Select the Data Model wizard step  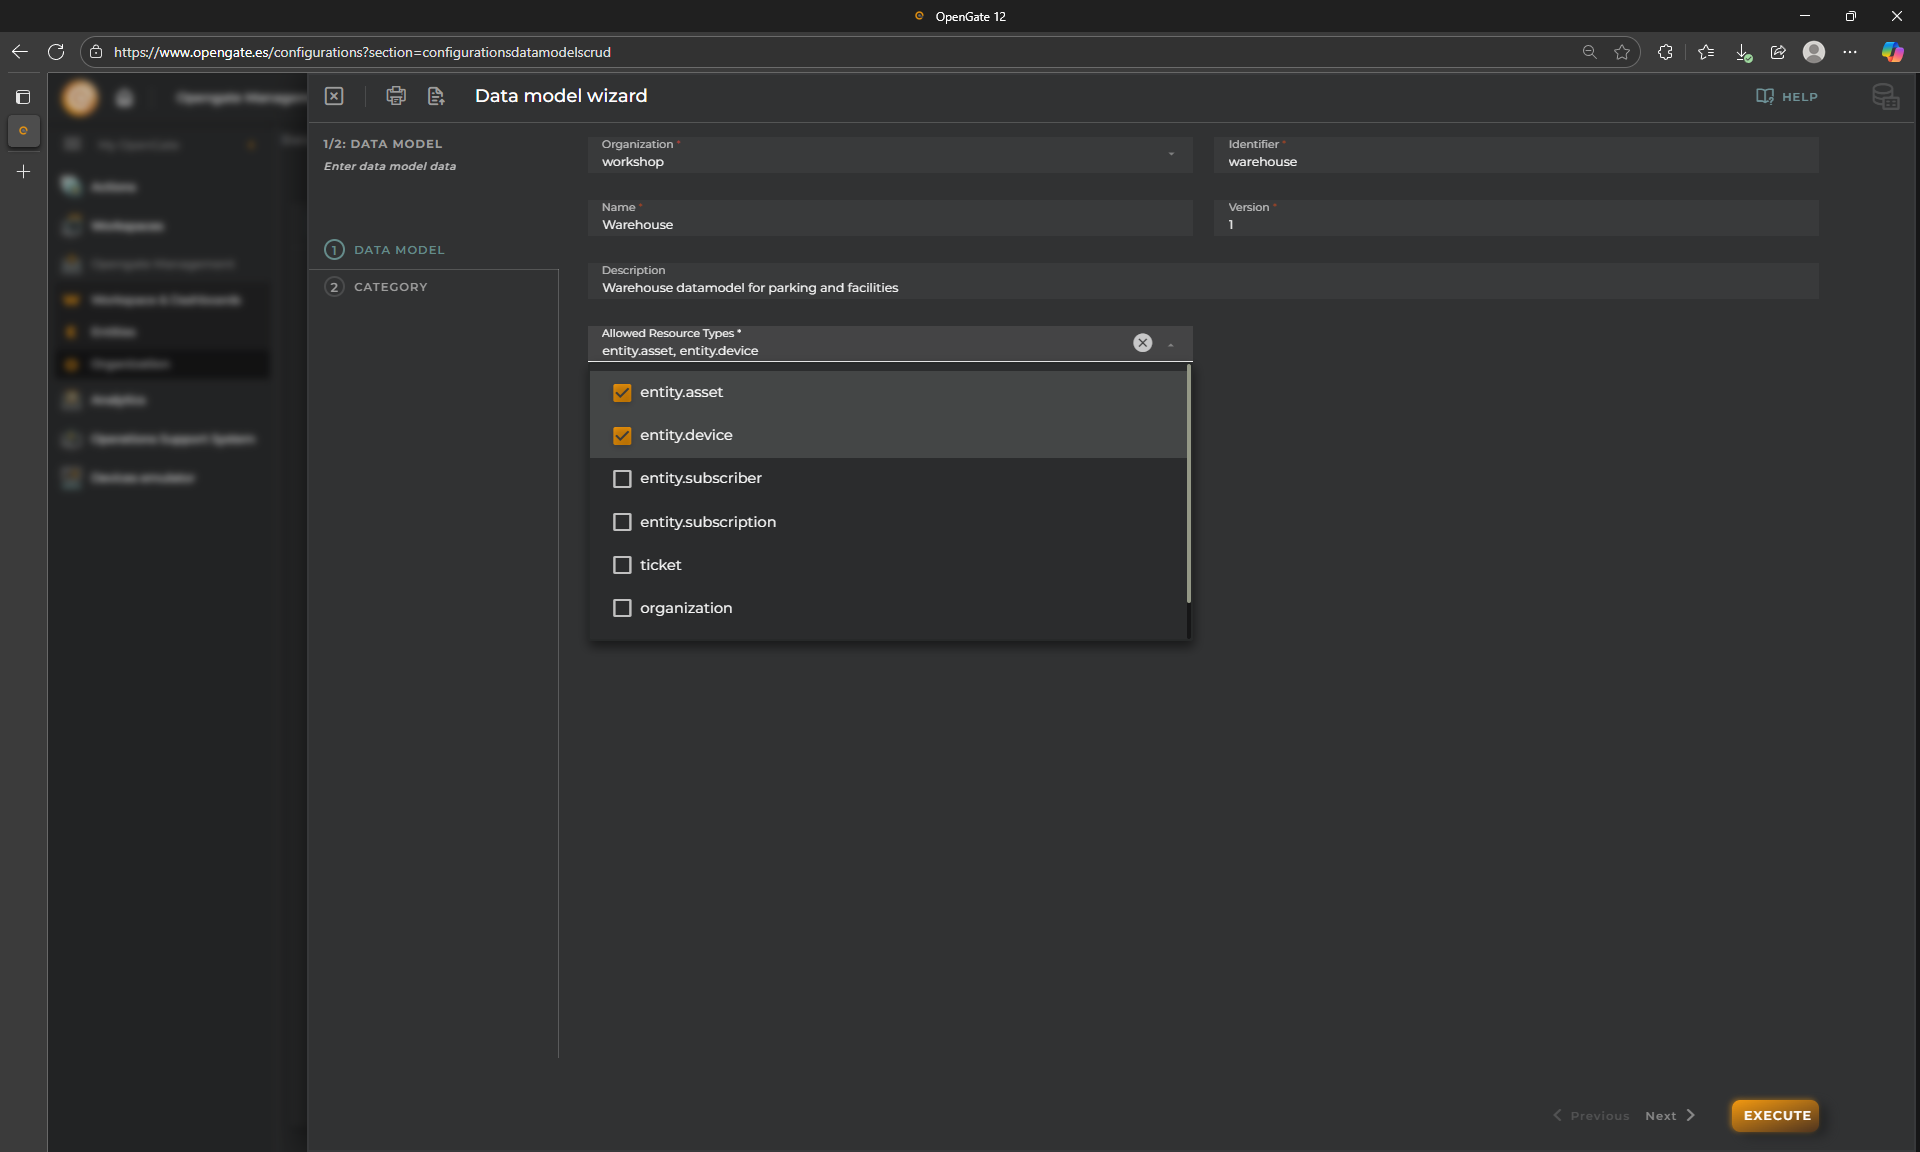click(x=398, y=250)
